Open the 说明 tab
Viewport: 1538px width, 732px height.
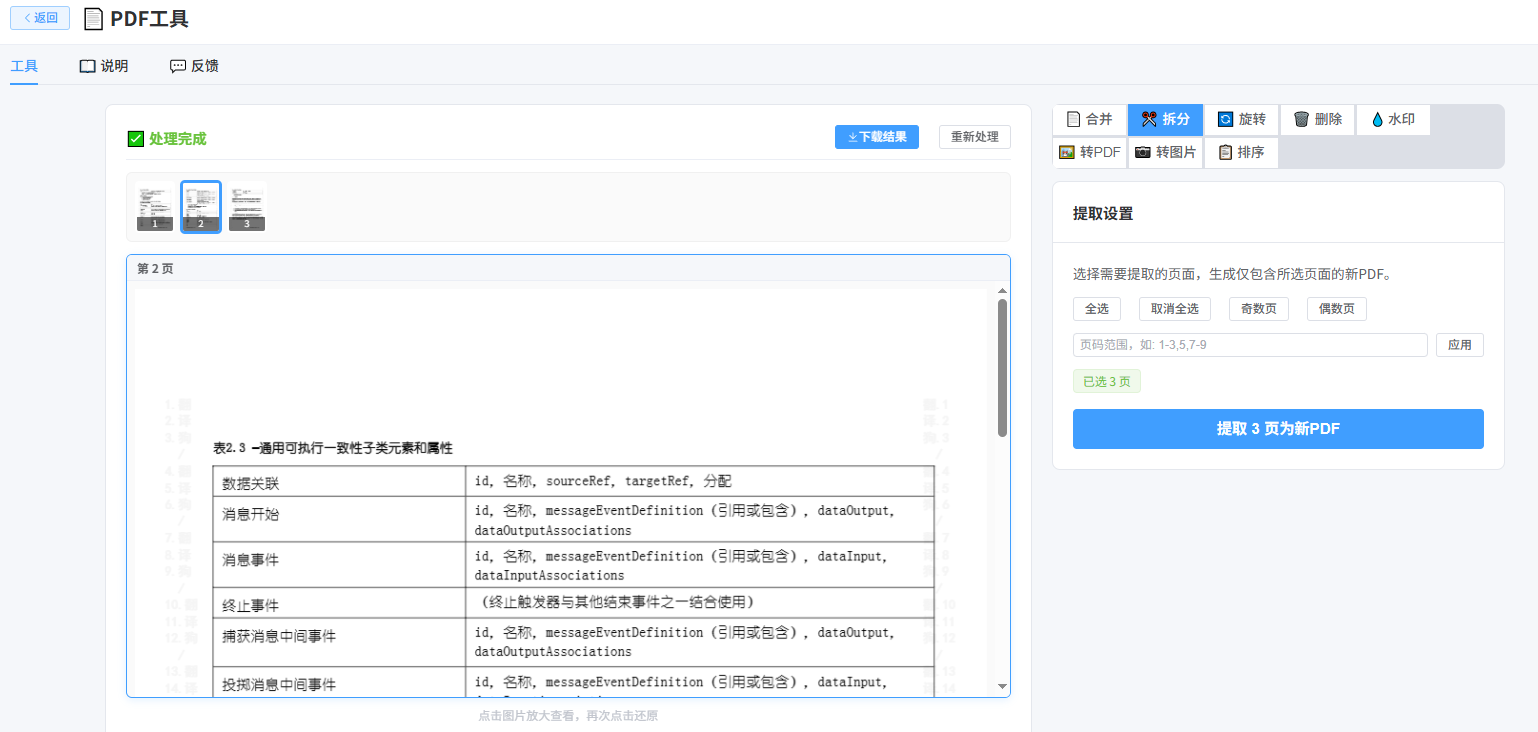(x=104, y=66)
